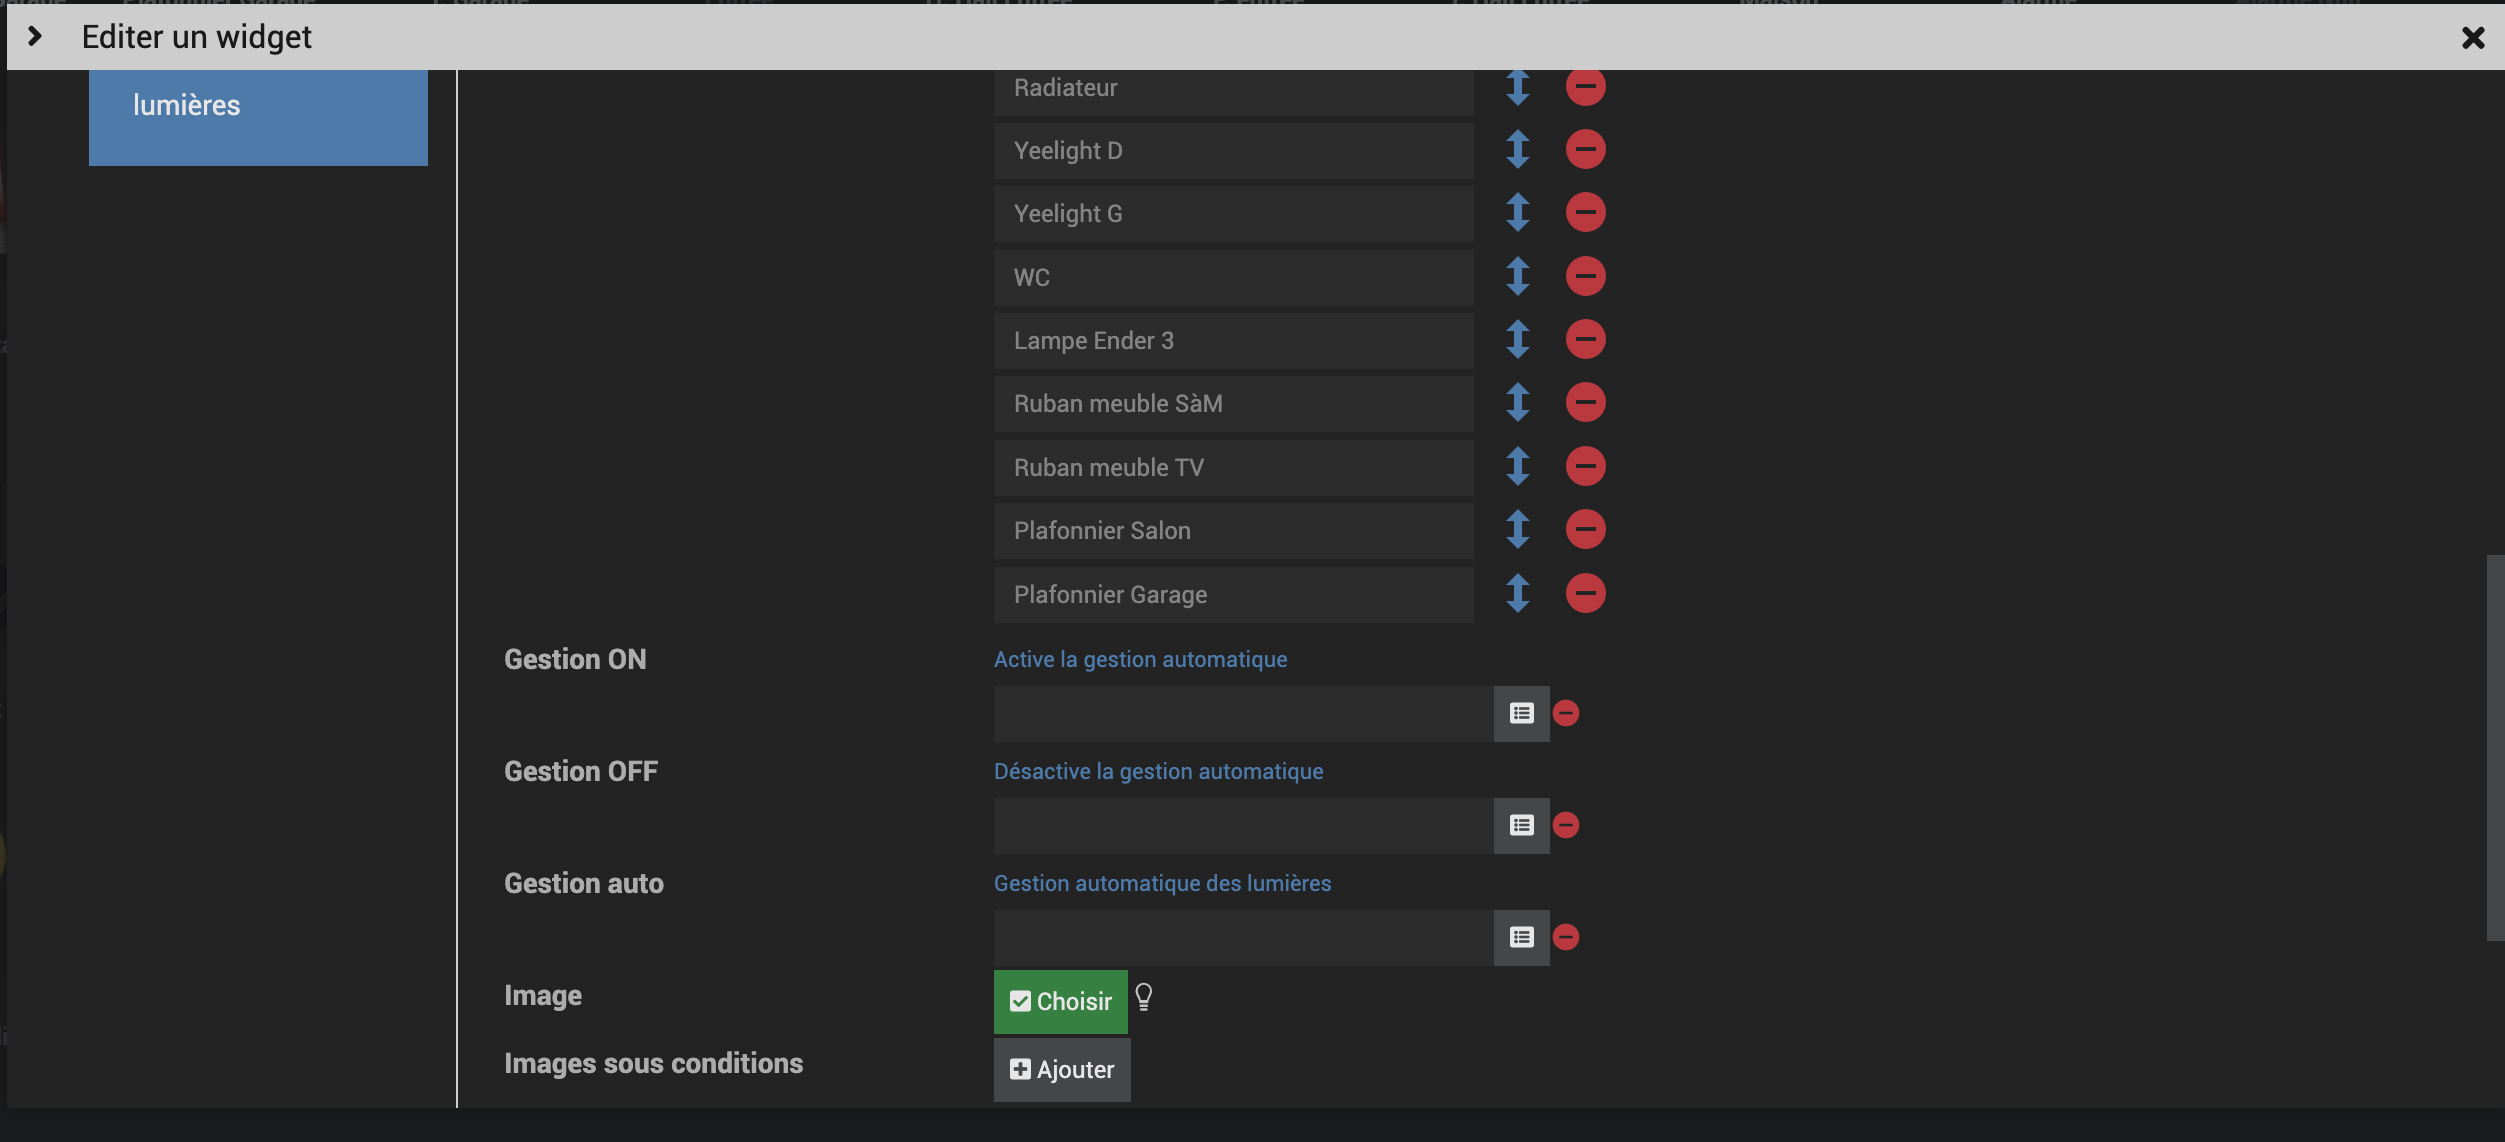The image size is (2505, 1142).
Task: Click reorder arrows for Ruban meuble TV
Action: [1517, 467]
